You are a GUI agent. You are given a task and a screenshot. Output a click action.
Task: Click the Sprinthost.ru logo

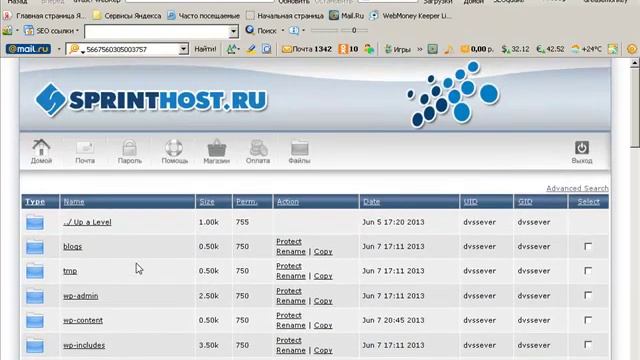pos(151,100)
